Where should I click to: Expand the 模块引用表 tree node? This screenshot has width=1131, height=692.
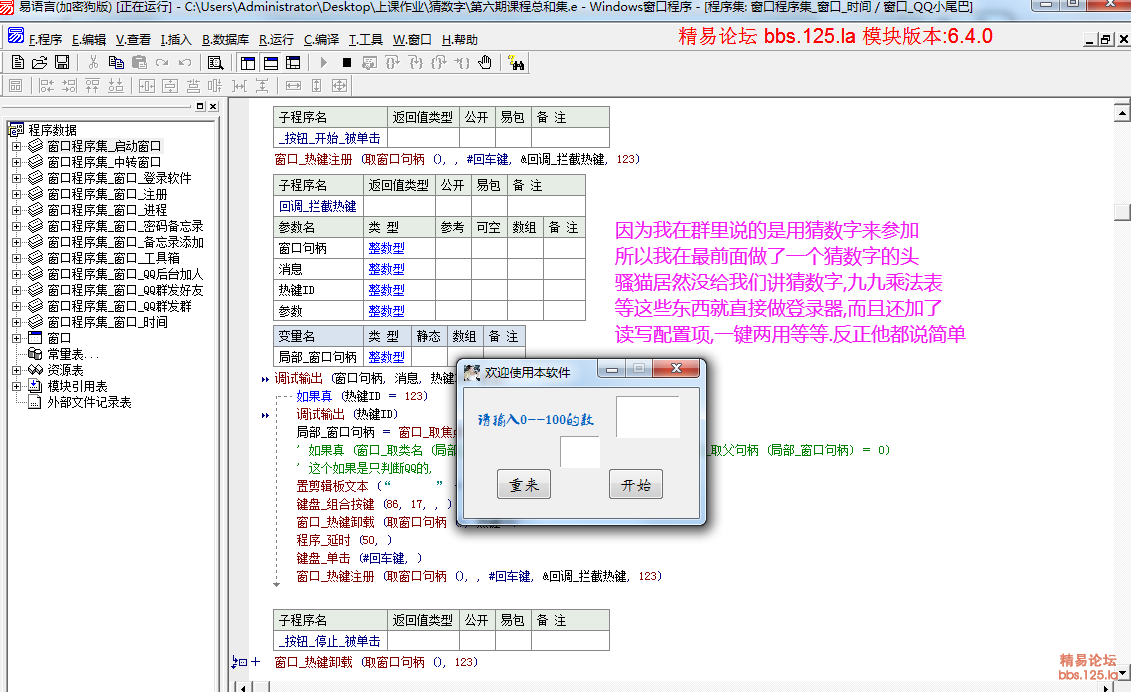point(16,386)
